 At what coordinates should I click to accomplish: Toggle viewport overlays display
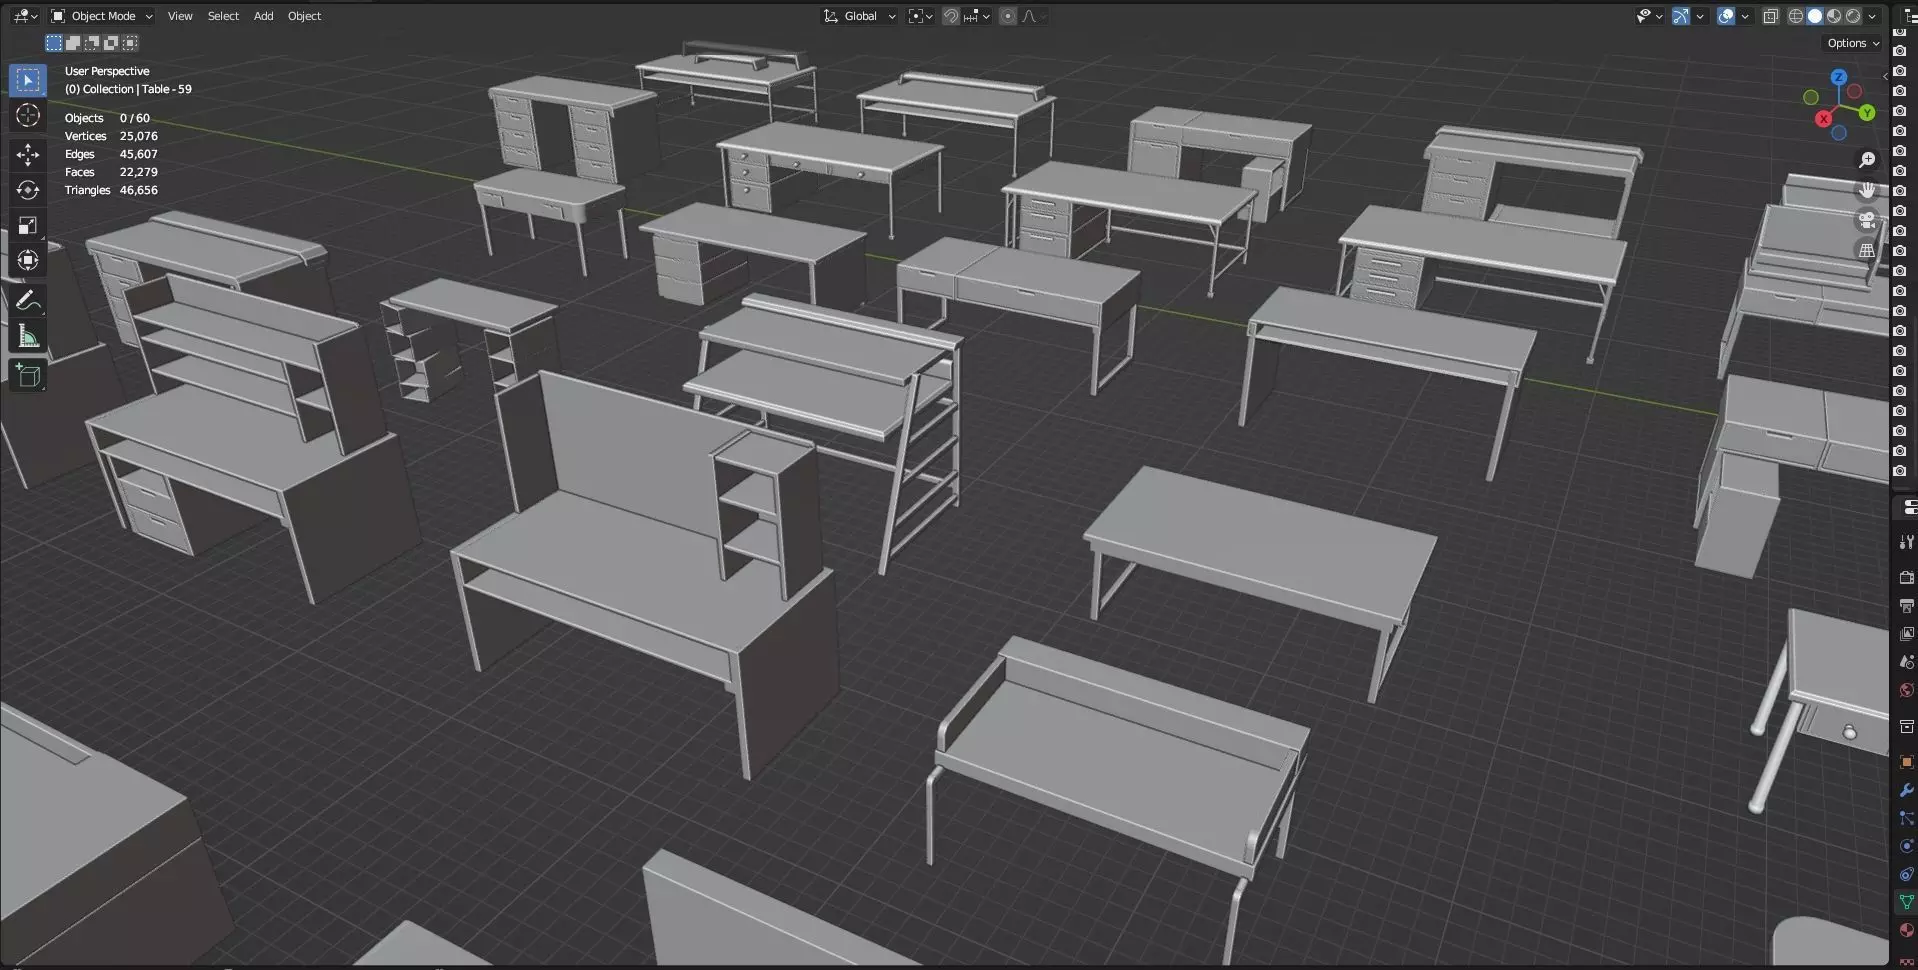click(1726, 16)
